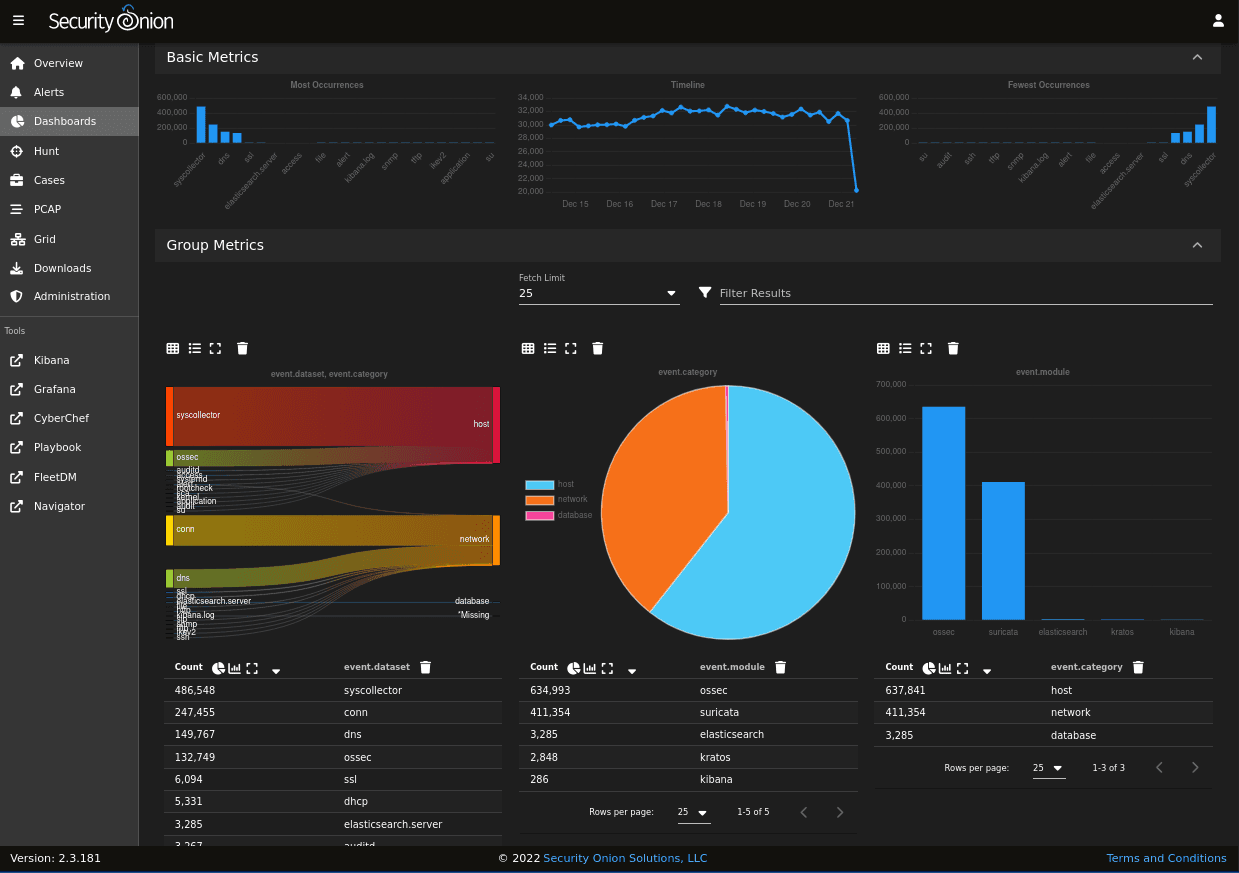Maximize the event.dataset, event.category Sankey chart
The image size is (1239, 873).
coord(215,348)
